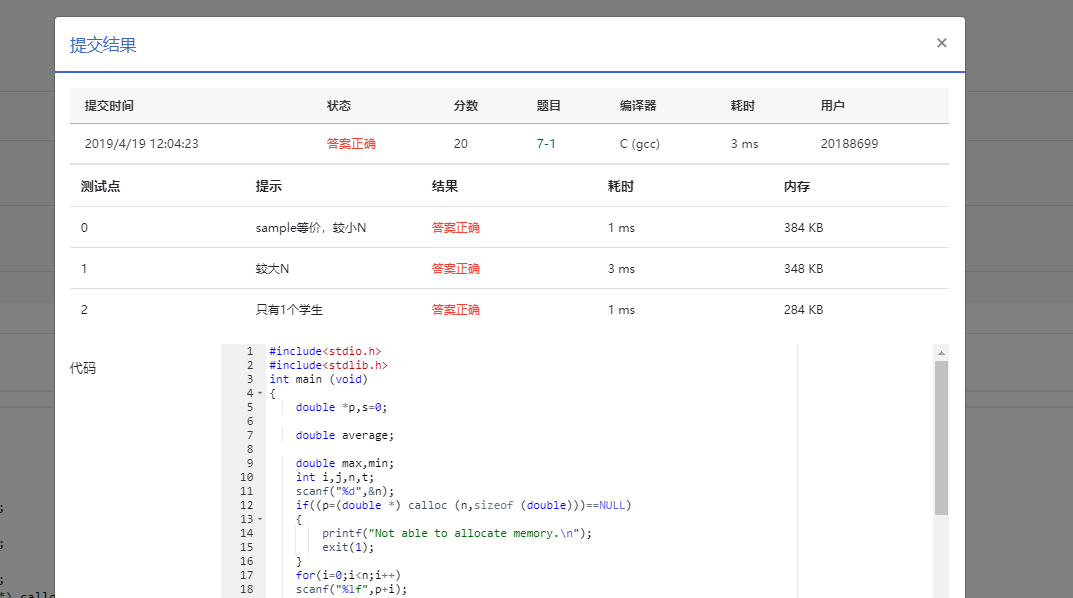Click code line int main (void)
Viewport: 1073px width, 598px height.
(x=318, y=379)
